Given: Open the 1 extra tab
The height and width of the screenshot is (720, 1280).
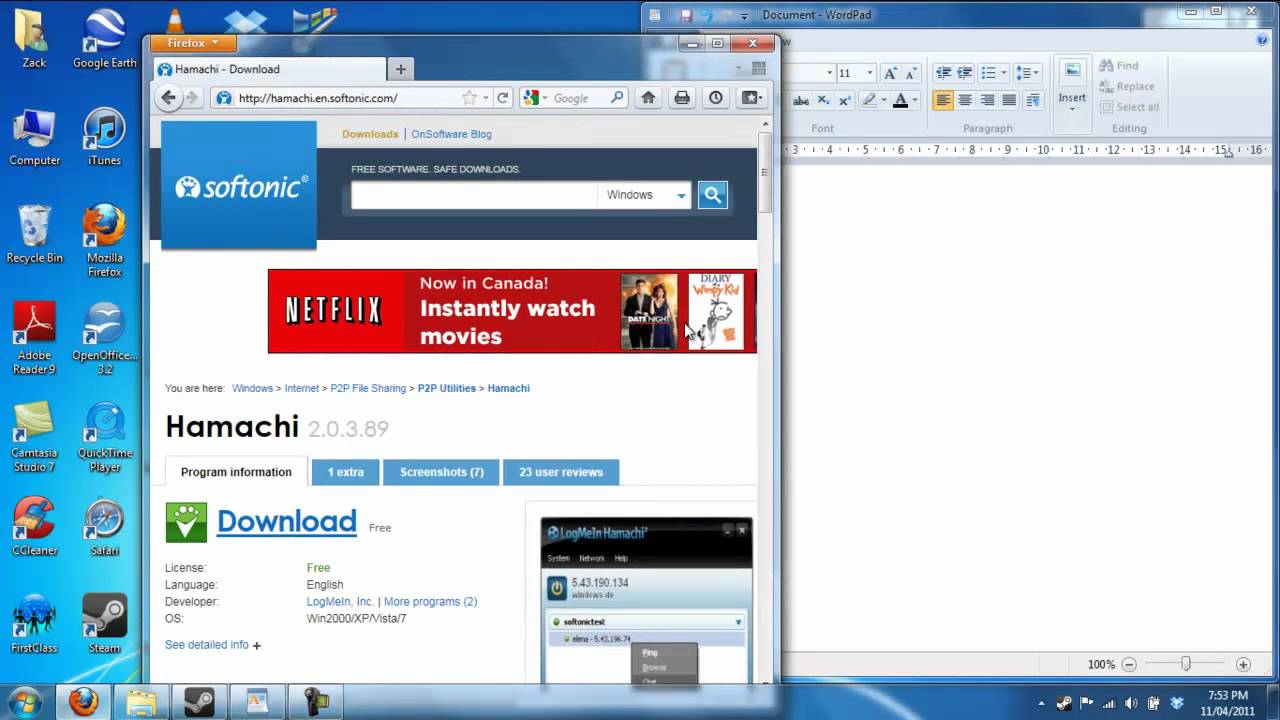Looking at the screenshot, I should pyautogui.click(x=346, y=472).
